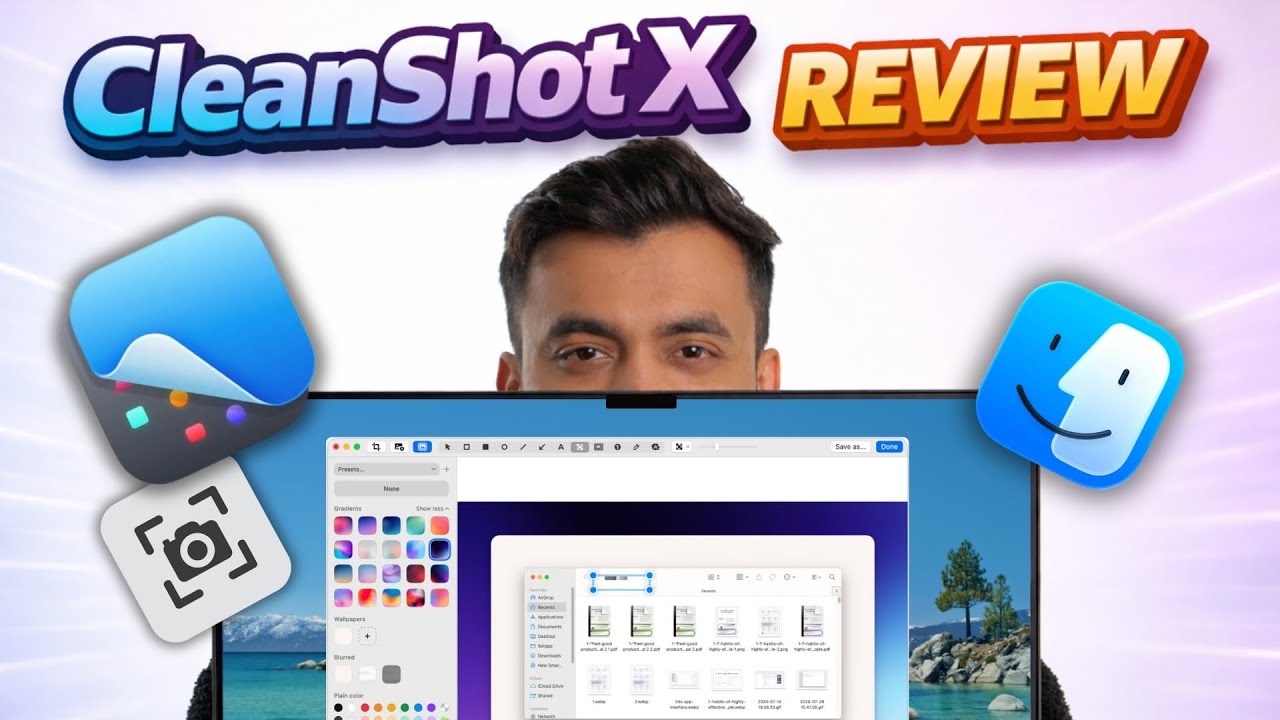Click the Finder window vertical scrollbar

[x=839, y=600]
